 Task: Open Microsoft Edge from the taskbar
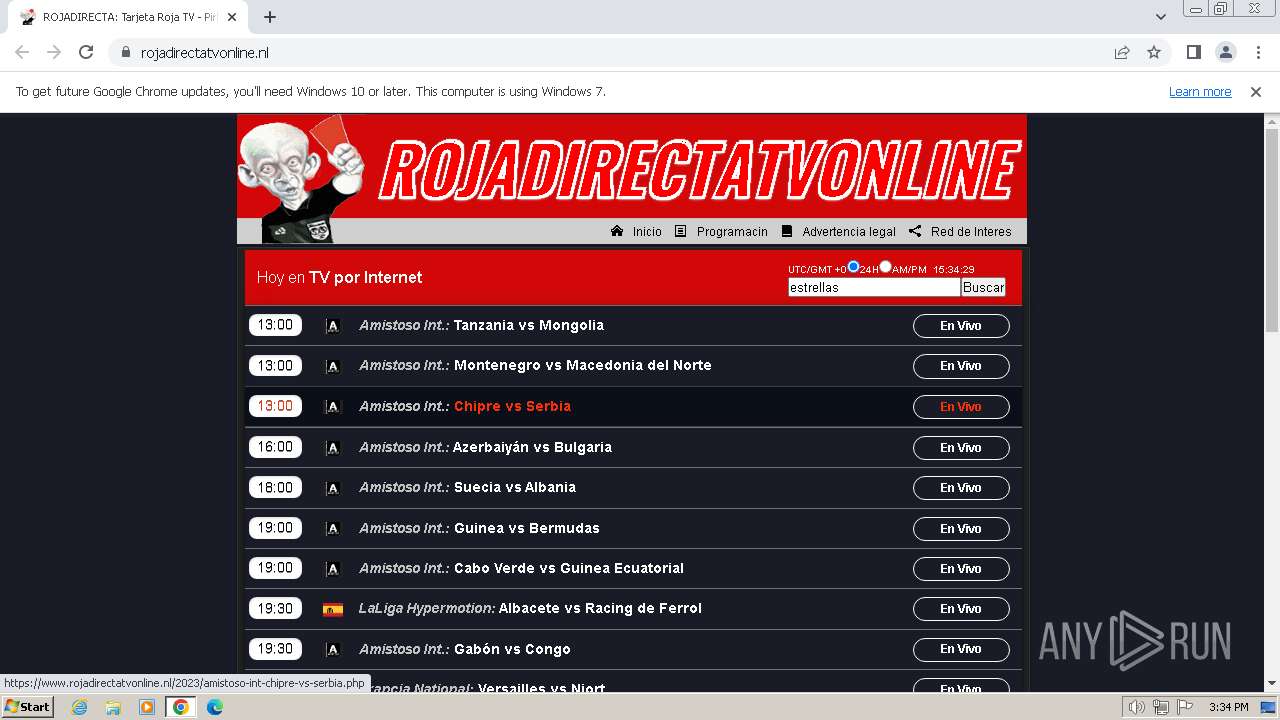coord(215,707)
